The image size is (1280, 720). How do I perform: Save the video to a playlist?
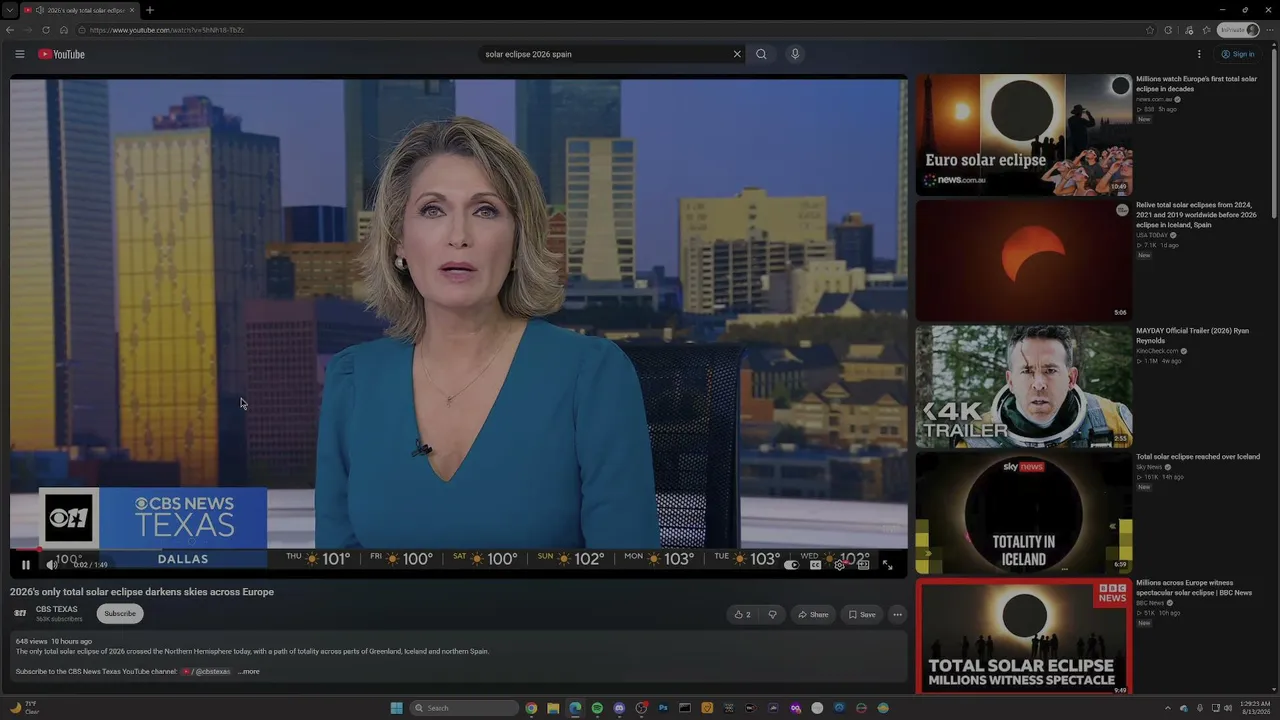(862, 614)
